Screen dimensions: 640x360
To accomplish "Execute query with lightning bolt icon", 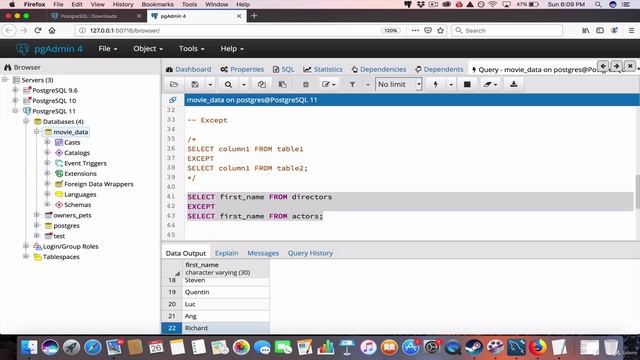I will 436,84.
